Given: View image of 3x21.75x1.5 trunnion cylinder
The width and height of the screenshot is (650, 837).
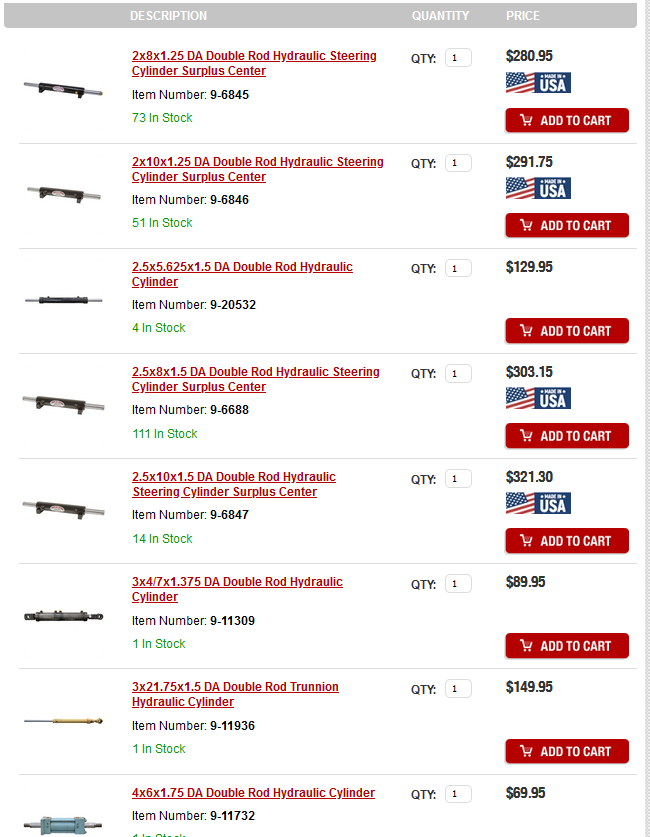Looking at the screenshot, I should coord(63,720).
